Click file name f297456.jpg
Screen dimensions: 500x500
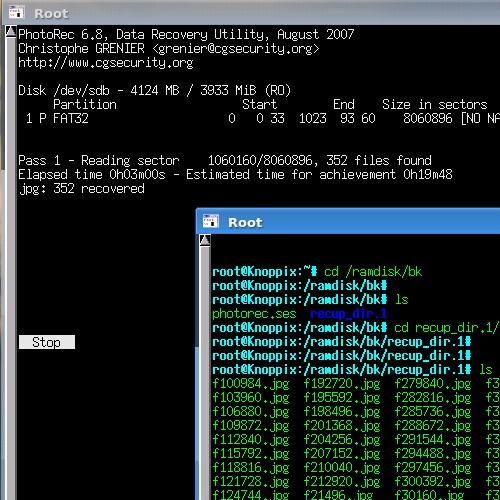tap(433, 468)
